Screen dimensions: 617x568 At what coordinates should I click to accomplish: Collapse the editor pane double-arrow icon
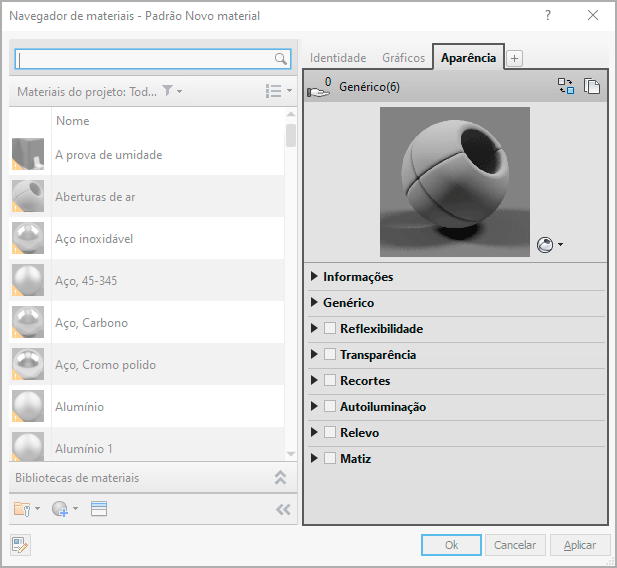pos(283,509)
